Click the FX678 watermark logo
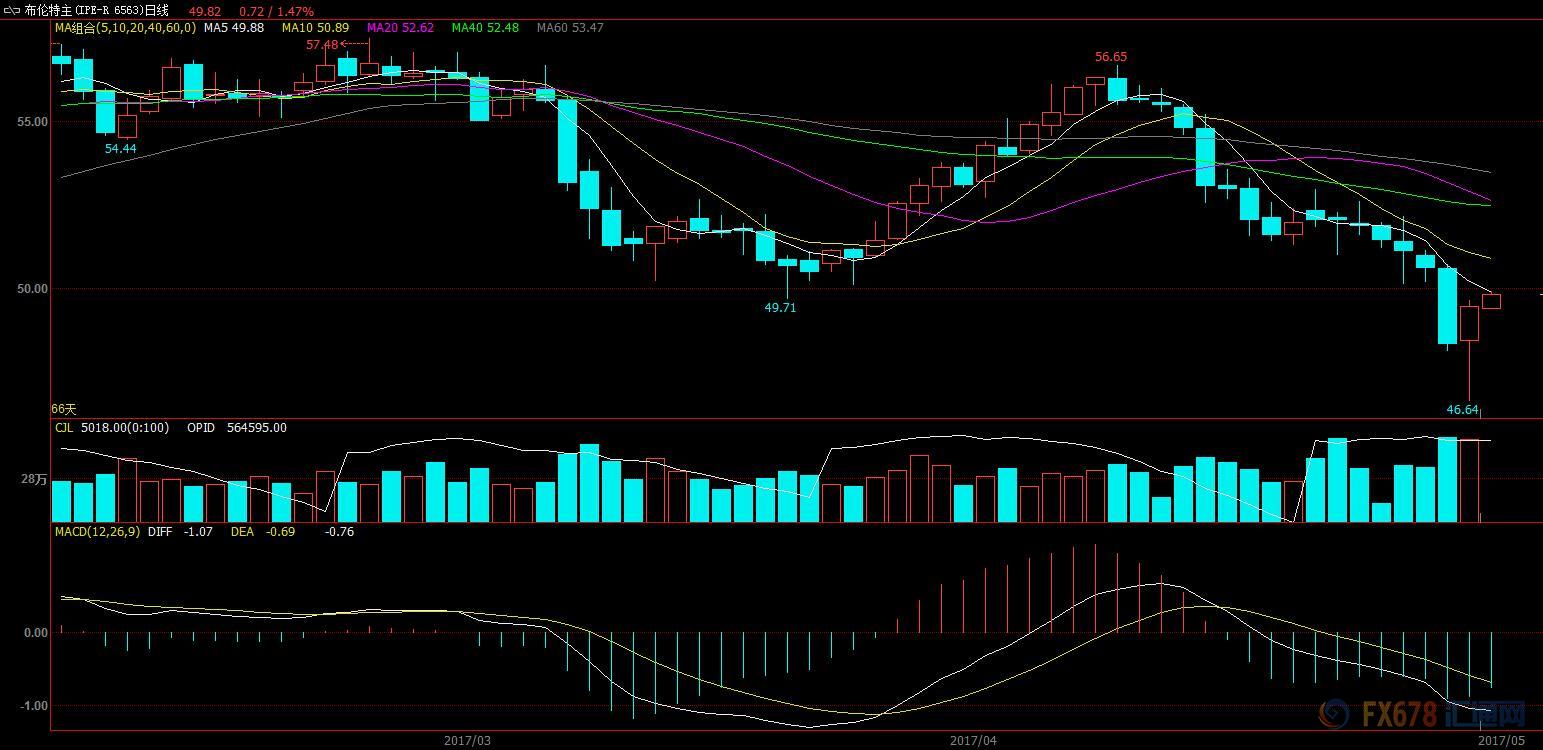 1421,714
